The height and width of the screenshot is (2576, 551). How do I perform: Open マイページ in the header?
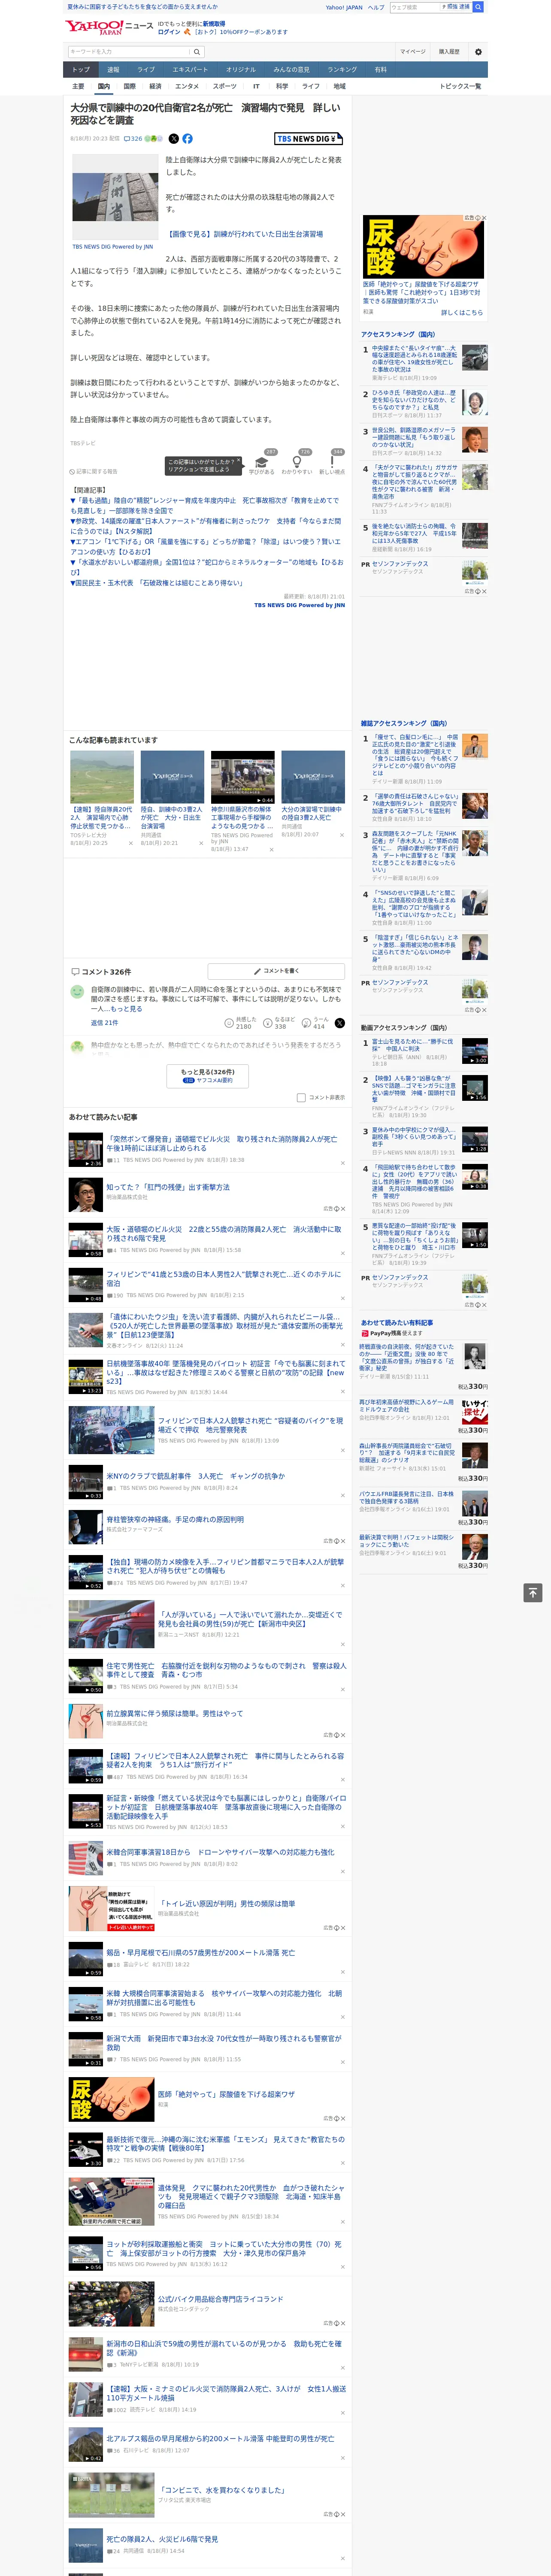pos(413,52)
